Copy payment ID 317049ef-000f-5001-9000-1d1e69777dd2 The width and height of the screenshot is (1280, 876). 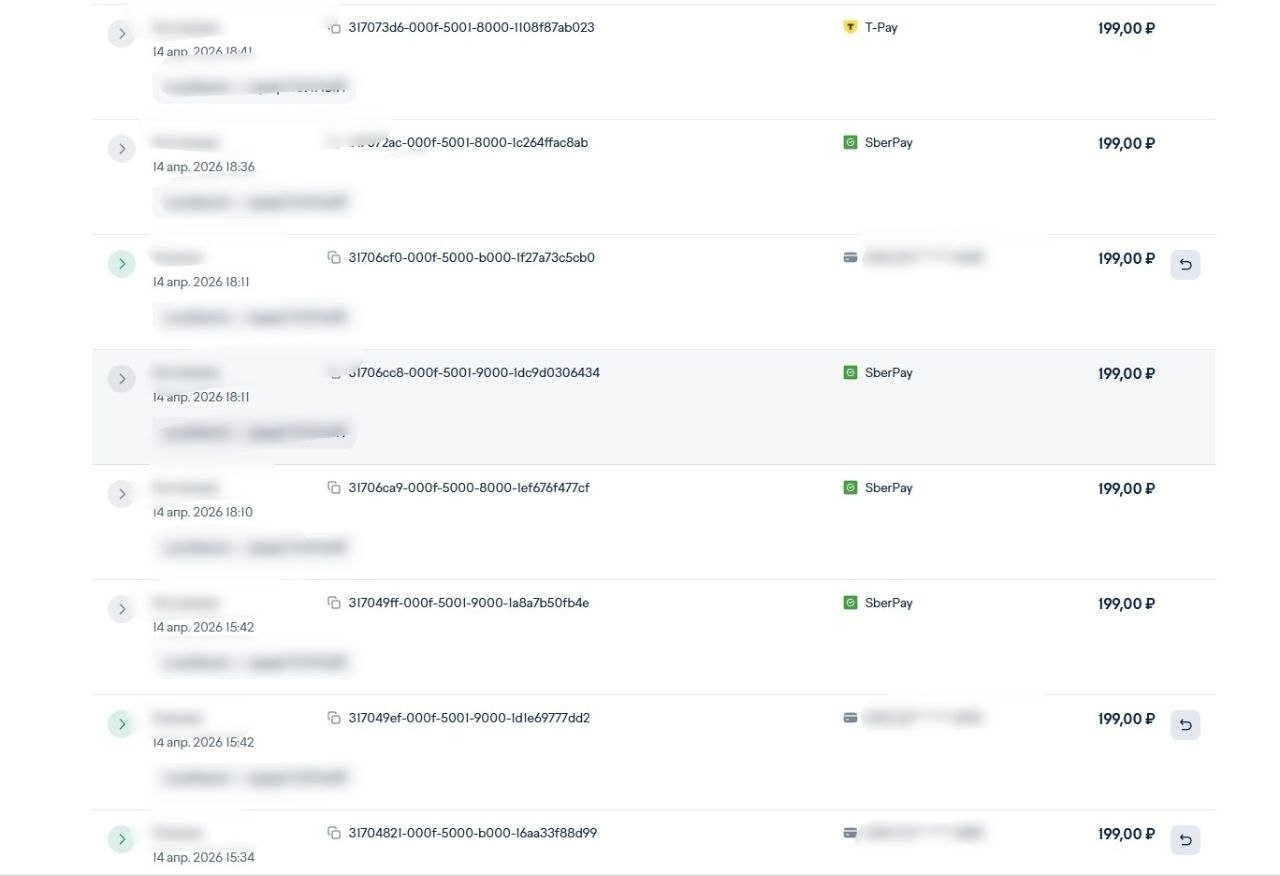pos(334,718)
